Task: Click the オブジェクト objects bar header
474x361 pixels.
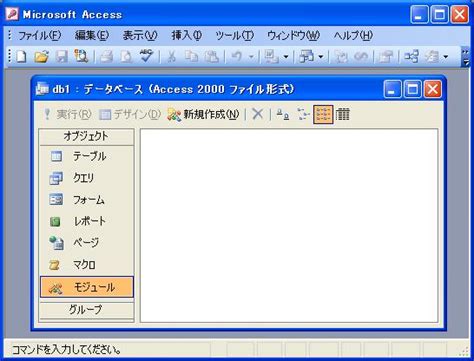Action: pyautogui.click(x=86, y=137)
